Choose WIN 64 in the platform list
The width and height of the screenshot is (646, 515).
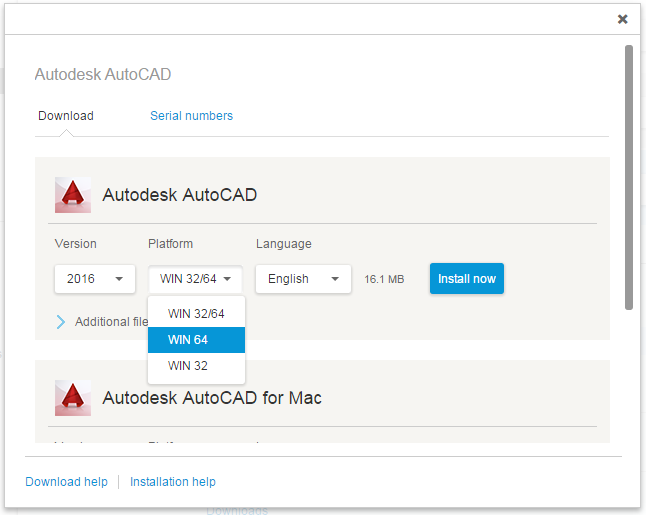pyautogui.click(x=197, y=340)
